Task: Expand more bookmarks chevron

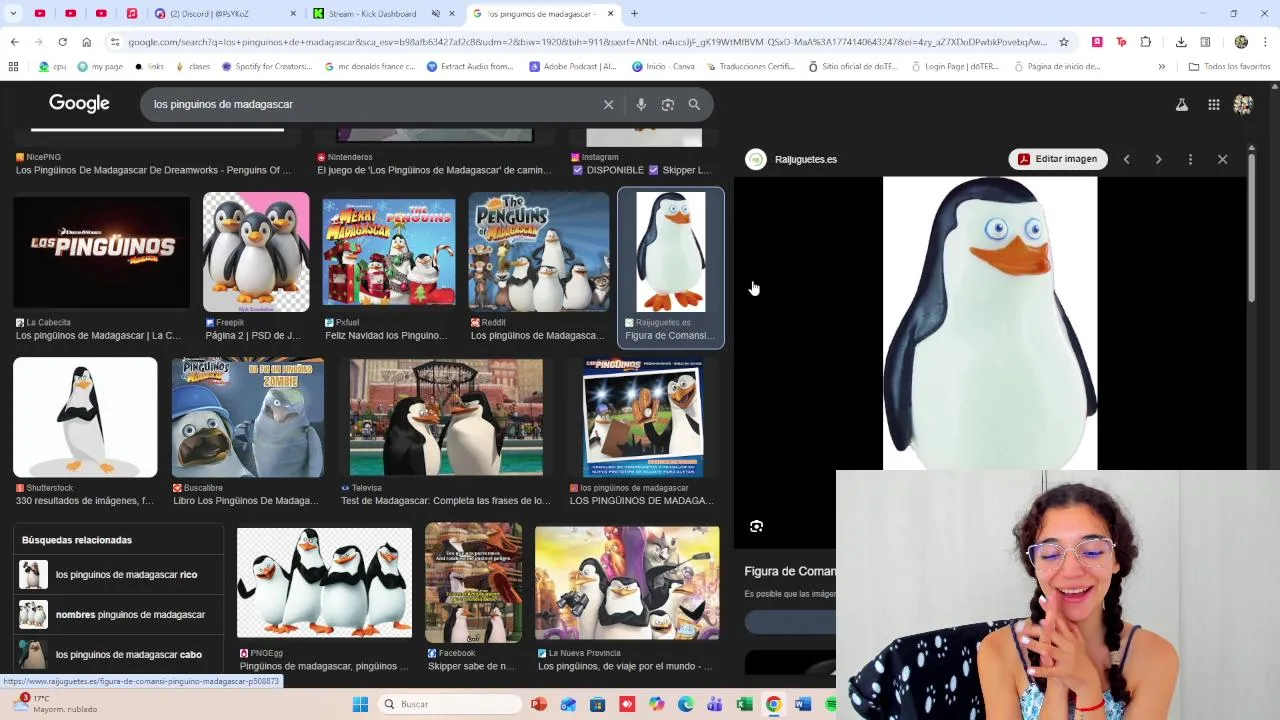Action: (x=1161, y=67)
